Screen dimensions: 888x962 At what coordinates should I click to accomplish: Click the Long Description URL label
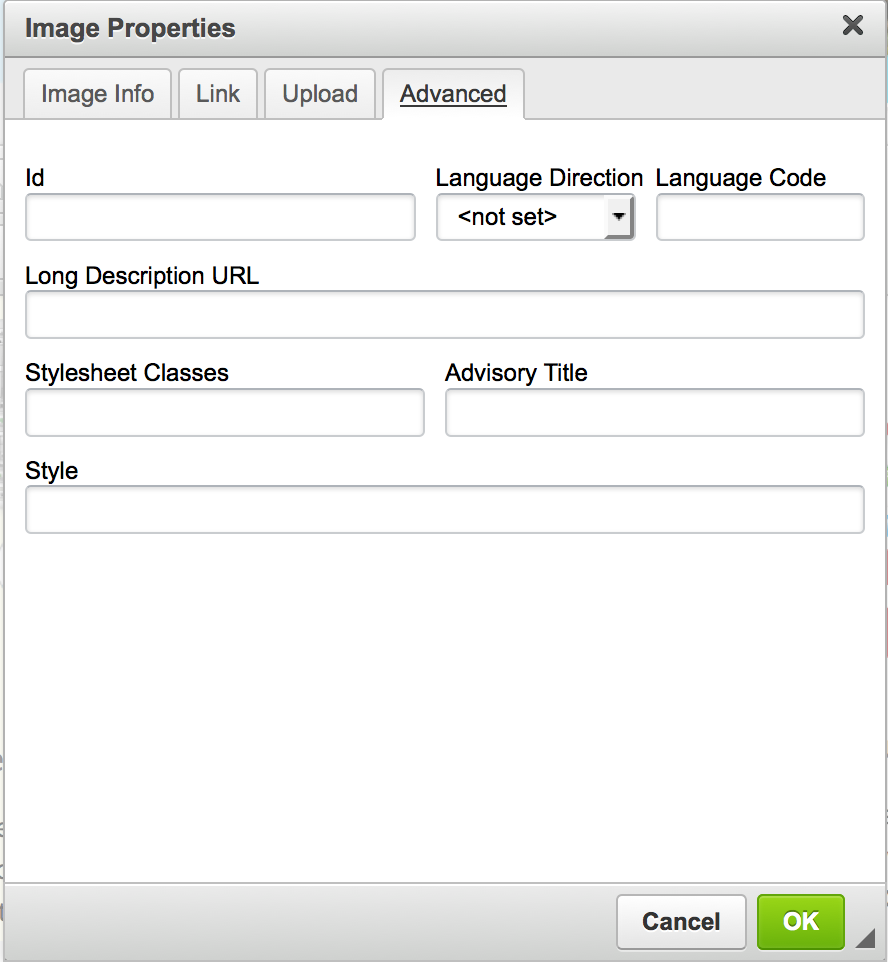tap(142, 276)
